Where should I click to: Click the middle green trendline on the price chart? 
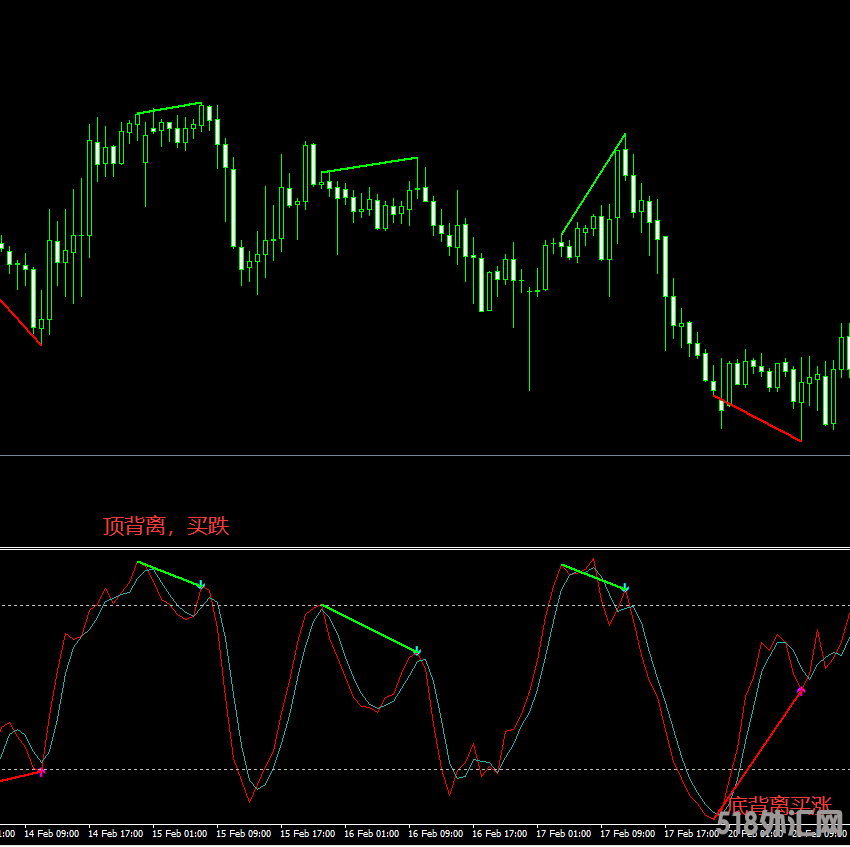[x=369, y=165]
